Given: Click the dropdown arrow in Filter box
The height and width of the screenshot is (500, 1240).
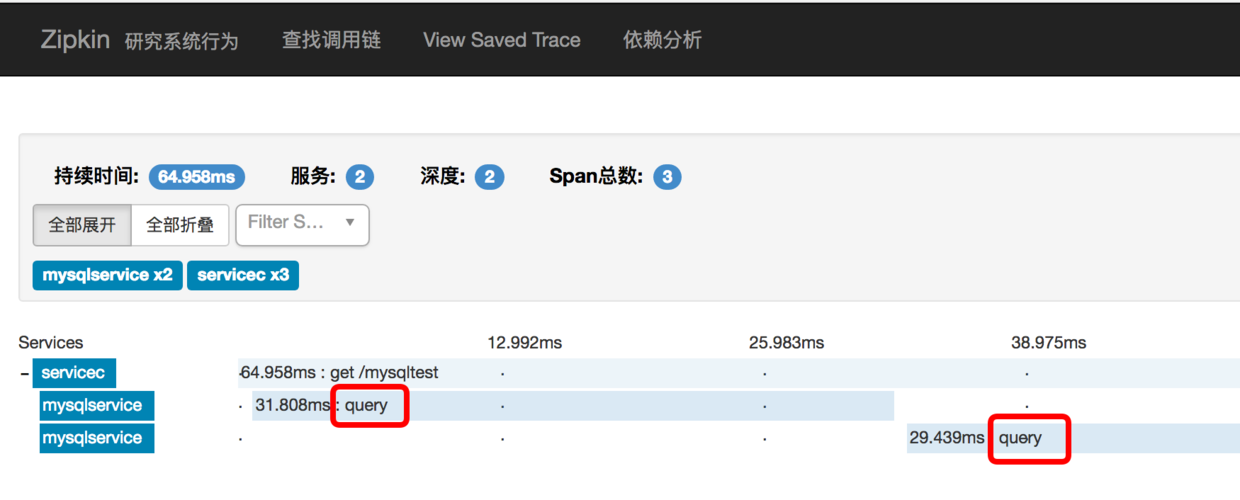Looking at the screenshot, I should pos(350,222).
